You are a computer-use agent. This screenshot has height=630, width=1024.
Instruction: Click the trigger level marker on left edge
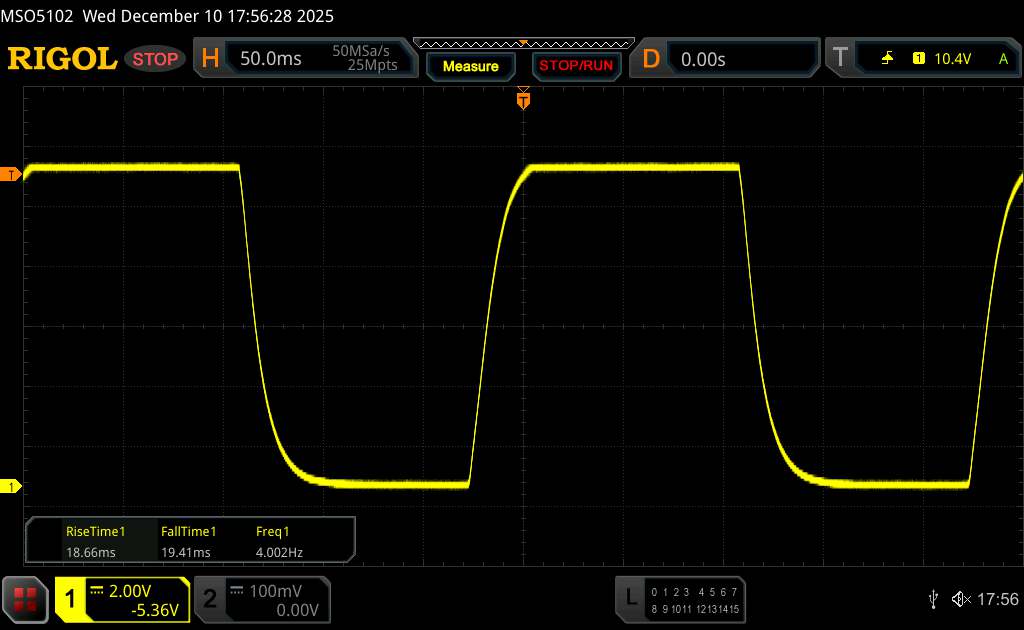12,175
